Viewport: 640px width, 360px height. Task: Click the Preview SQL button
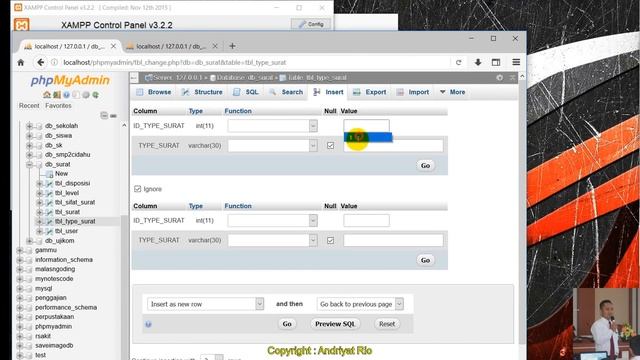tap(335, 324)
